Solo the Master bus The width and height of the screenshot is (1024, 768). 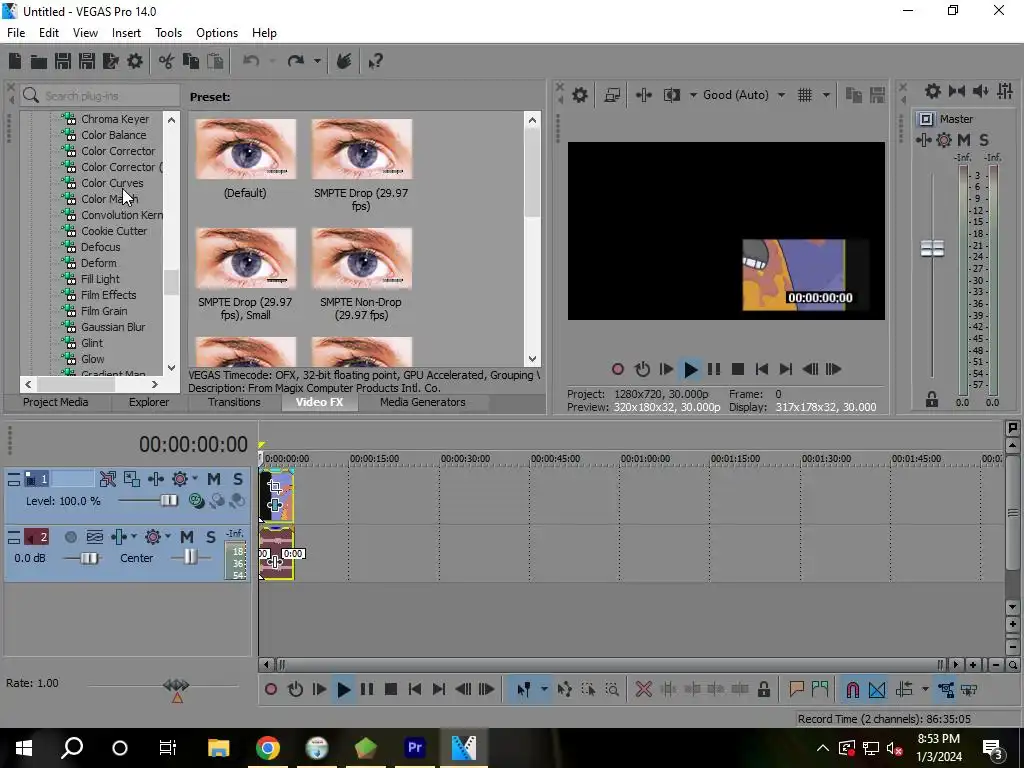click(984, 140)
